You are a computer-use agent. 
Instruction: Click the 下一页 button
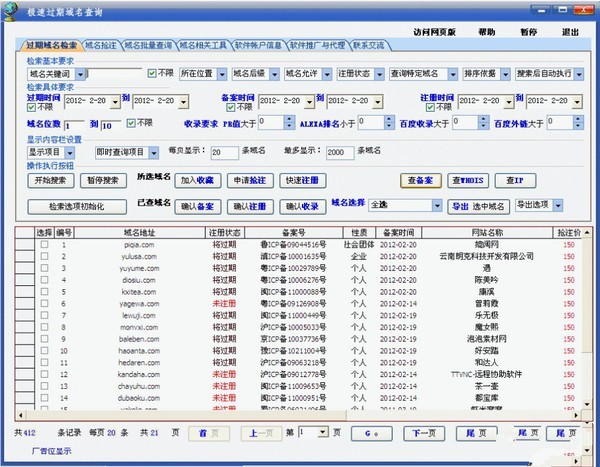pyautogui.click(x=424, y=433)
